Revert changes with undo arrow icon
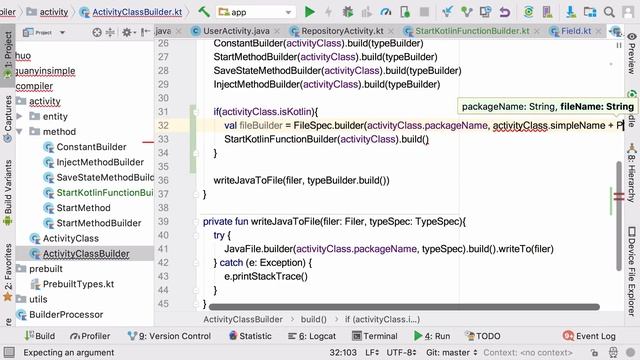Image resolution: width=640 pixels, height=360 pixels. 505,12
